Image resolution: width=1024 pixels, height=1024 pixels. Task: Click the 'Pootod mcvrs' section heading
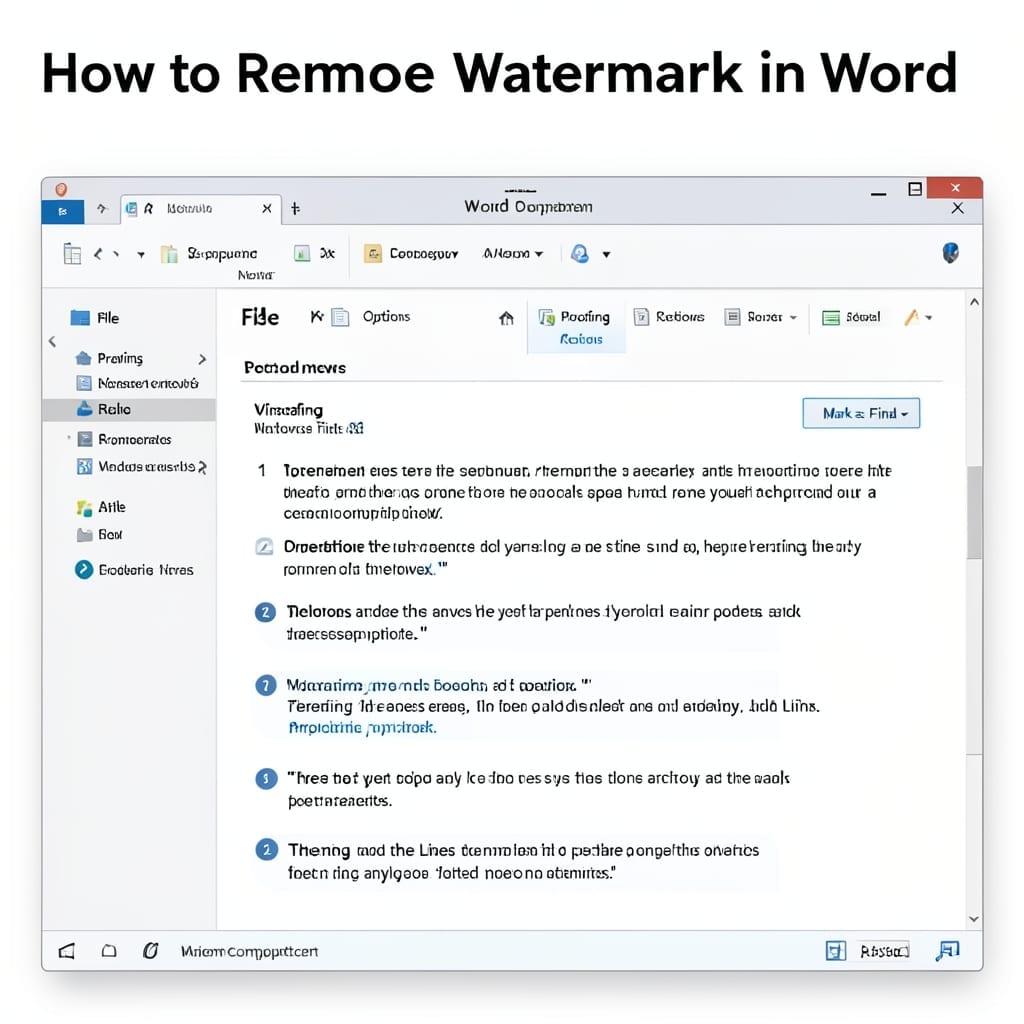(295, 368)
